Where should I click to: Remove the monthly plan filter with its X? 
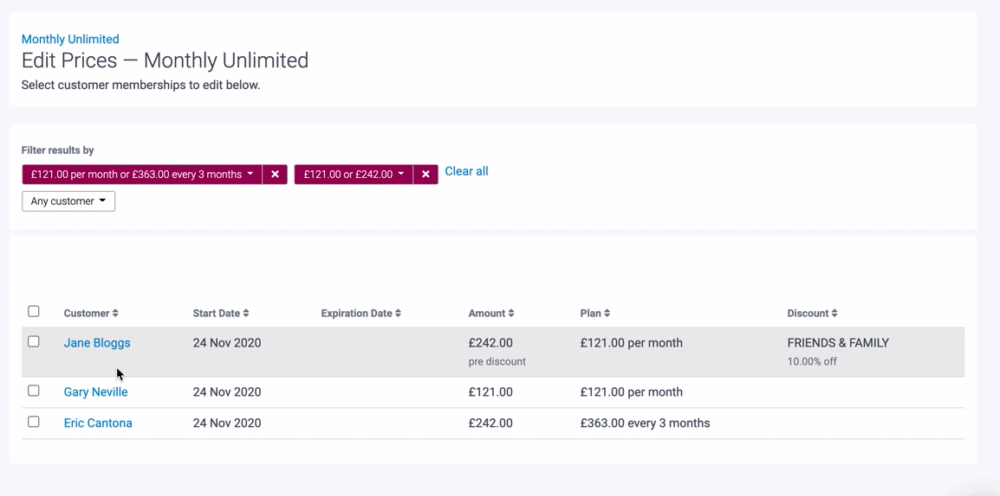click(x=275, y=174)
